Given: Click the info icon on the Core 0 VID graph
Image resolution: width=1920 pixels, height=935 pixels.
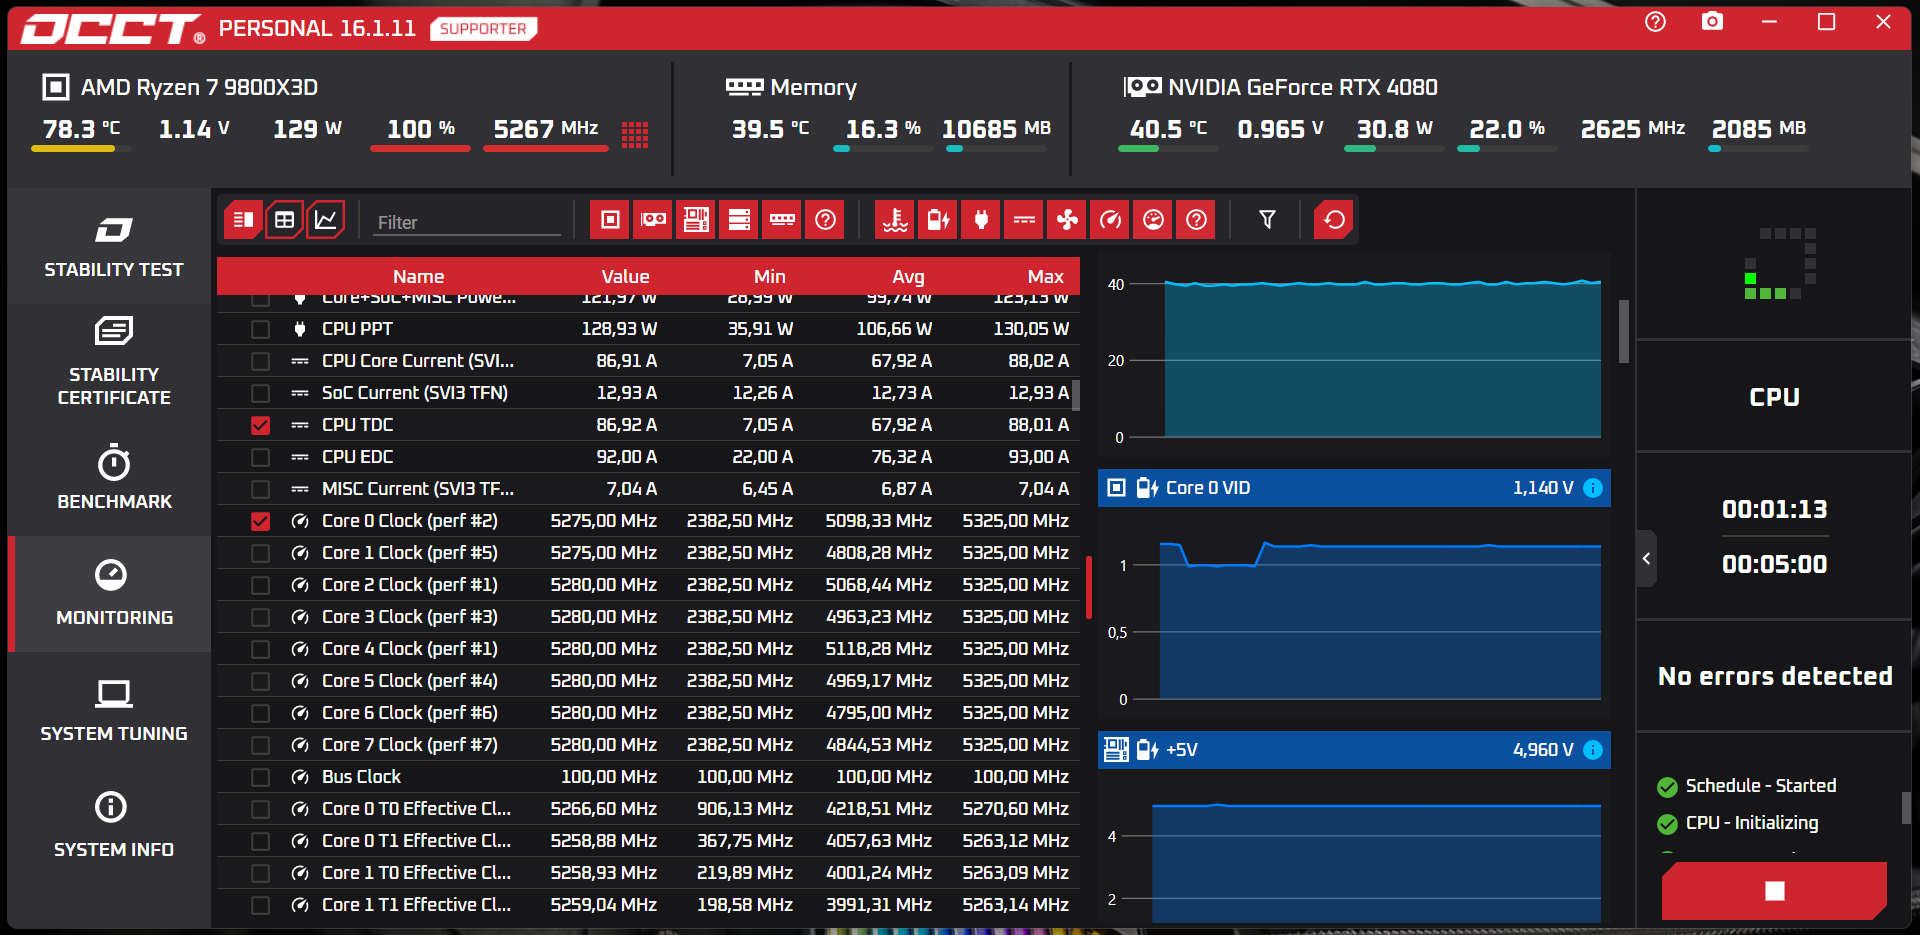Looking at the screenshot, I should [x=1593, y=488].
